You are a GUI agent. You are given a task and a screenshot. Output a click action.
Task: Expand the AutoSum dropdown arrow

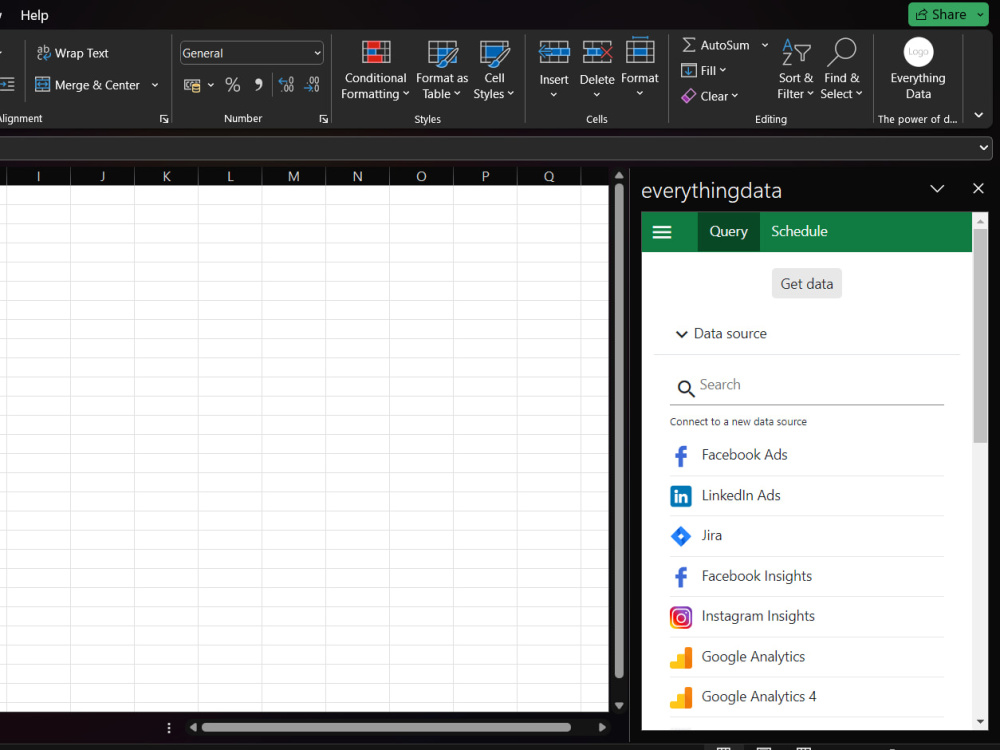(765, 45)
